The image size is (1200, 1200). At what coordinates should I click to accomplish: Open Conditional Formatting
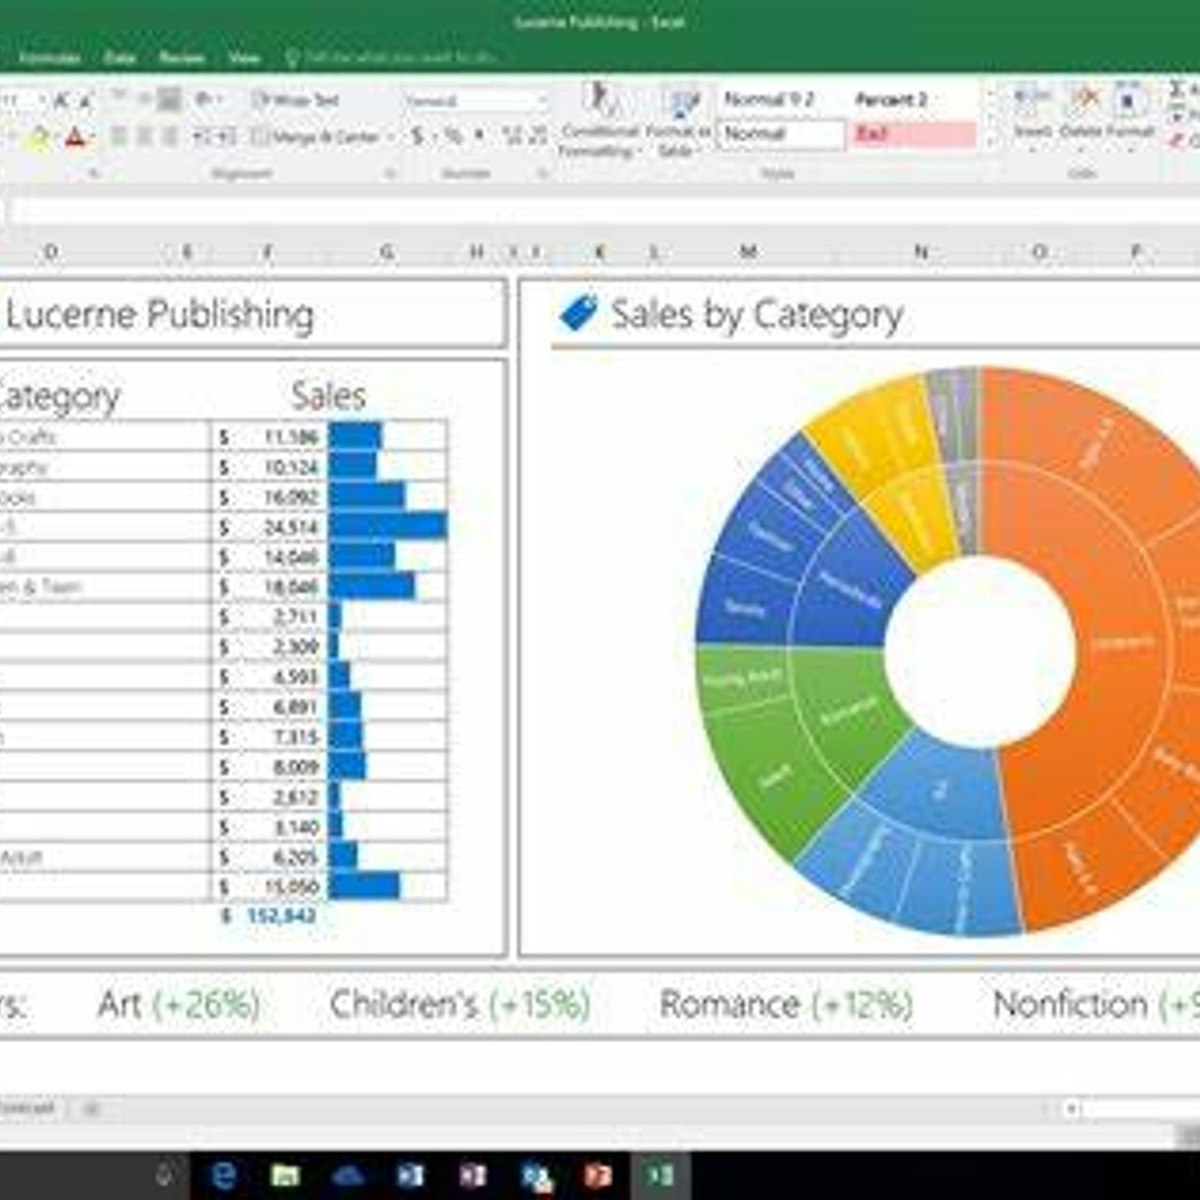coord(599,121)
